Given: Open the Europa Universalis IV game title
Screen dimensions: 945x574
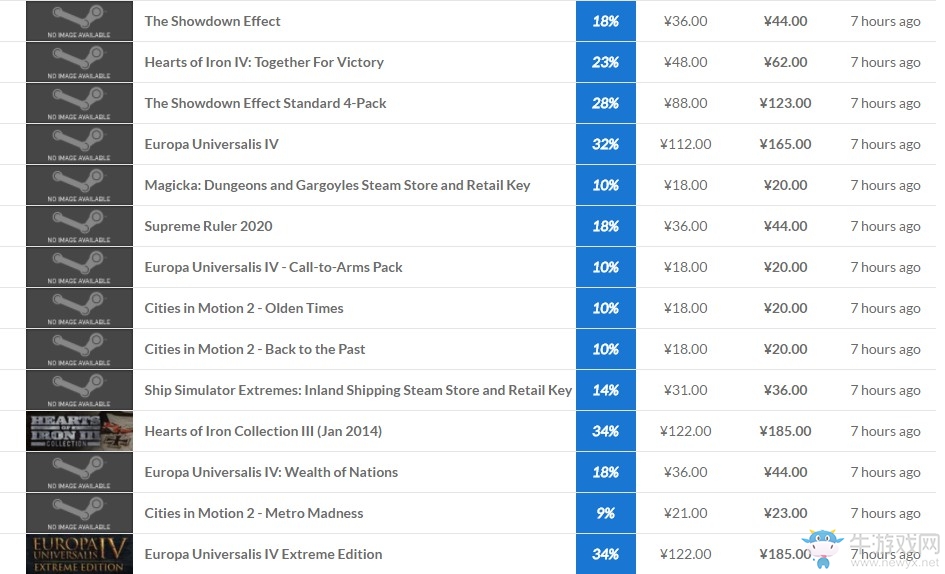Looking at the screenshot, I should pos(212,144).
